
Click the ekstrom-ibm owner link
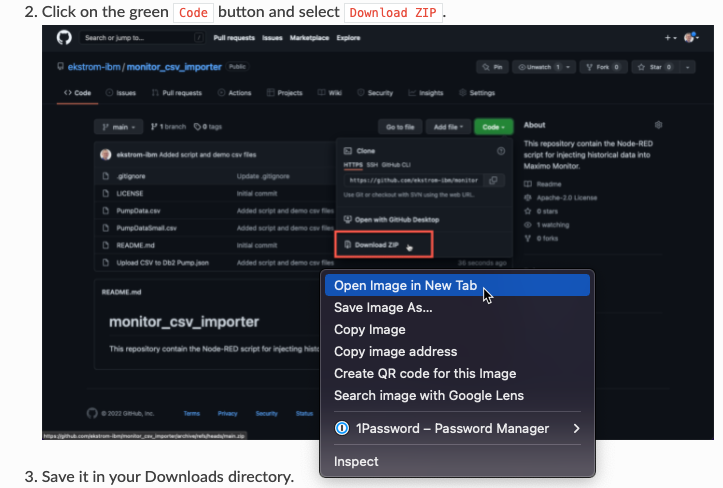[94, 67]
